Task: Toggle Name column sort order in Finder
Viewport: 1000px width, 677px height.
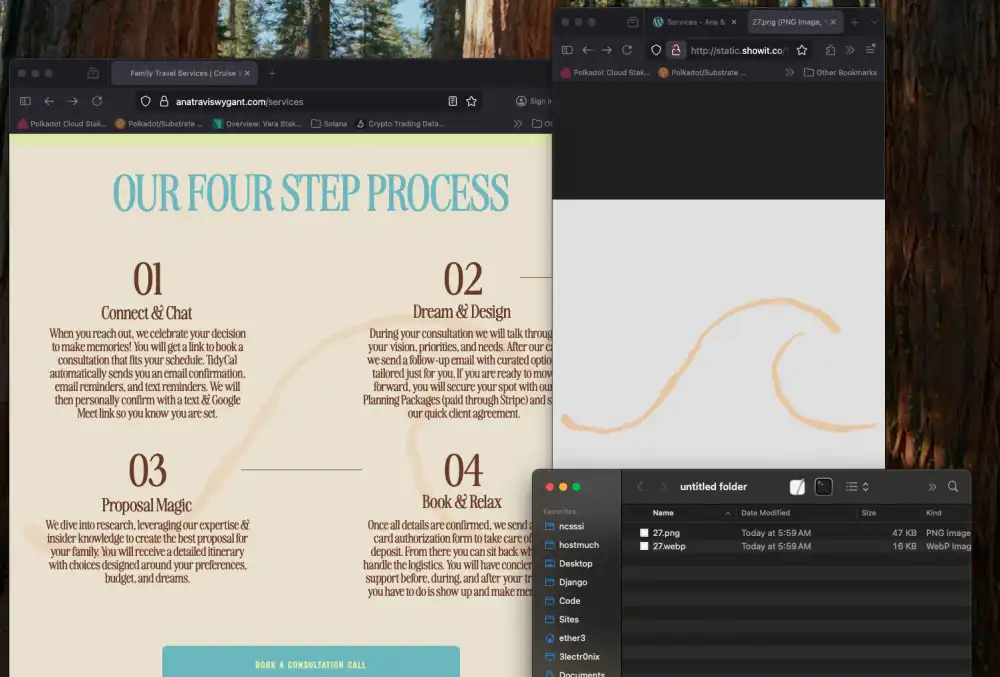Action: (727, 513)
